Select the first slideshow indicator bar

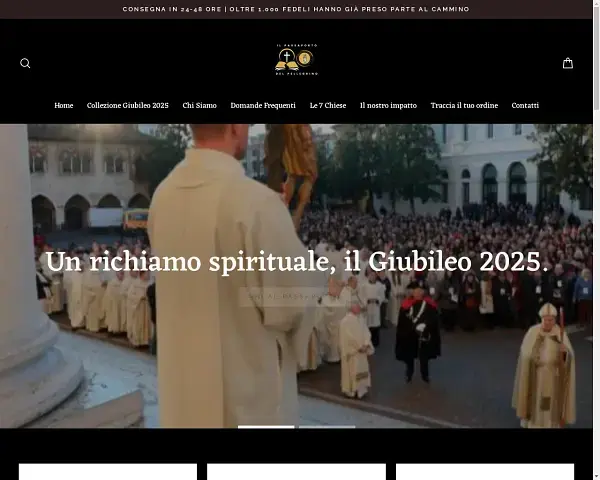pyautogui.click(x=266, y=427)
